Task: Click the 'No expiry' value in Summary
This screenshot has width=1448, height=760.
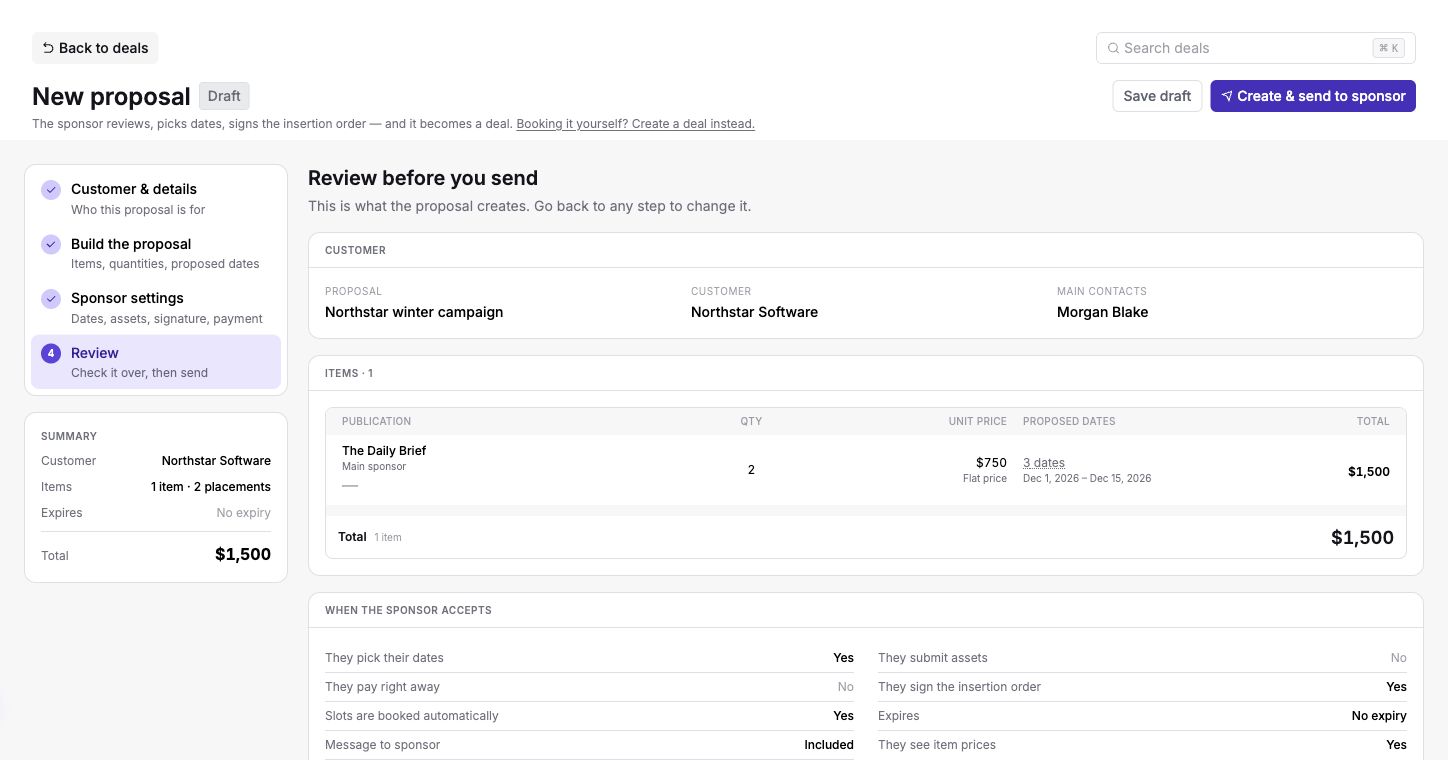Action: [244, 513]
